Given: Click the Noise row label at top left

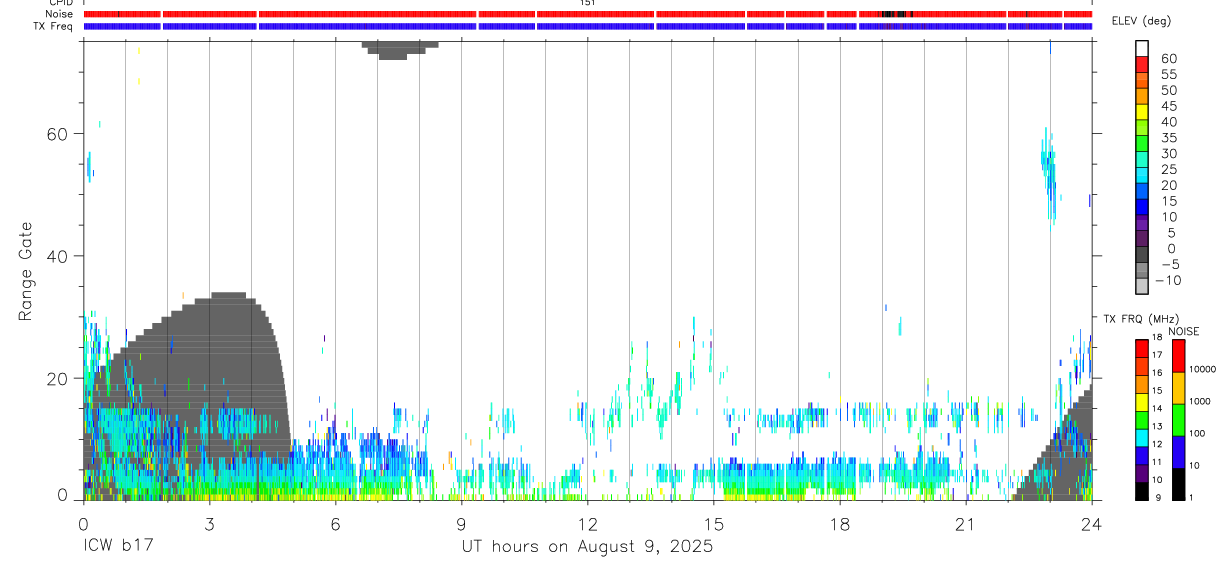Looking at the screenshot, I should (59, 14).
